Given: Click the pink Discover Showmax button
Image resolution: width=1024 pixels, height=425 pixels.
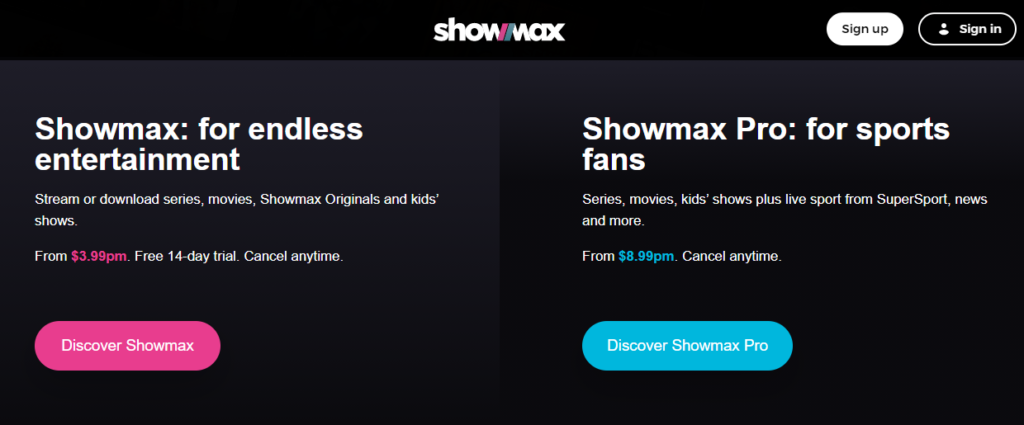Looking at the screenshot, I should coord(127,345).
